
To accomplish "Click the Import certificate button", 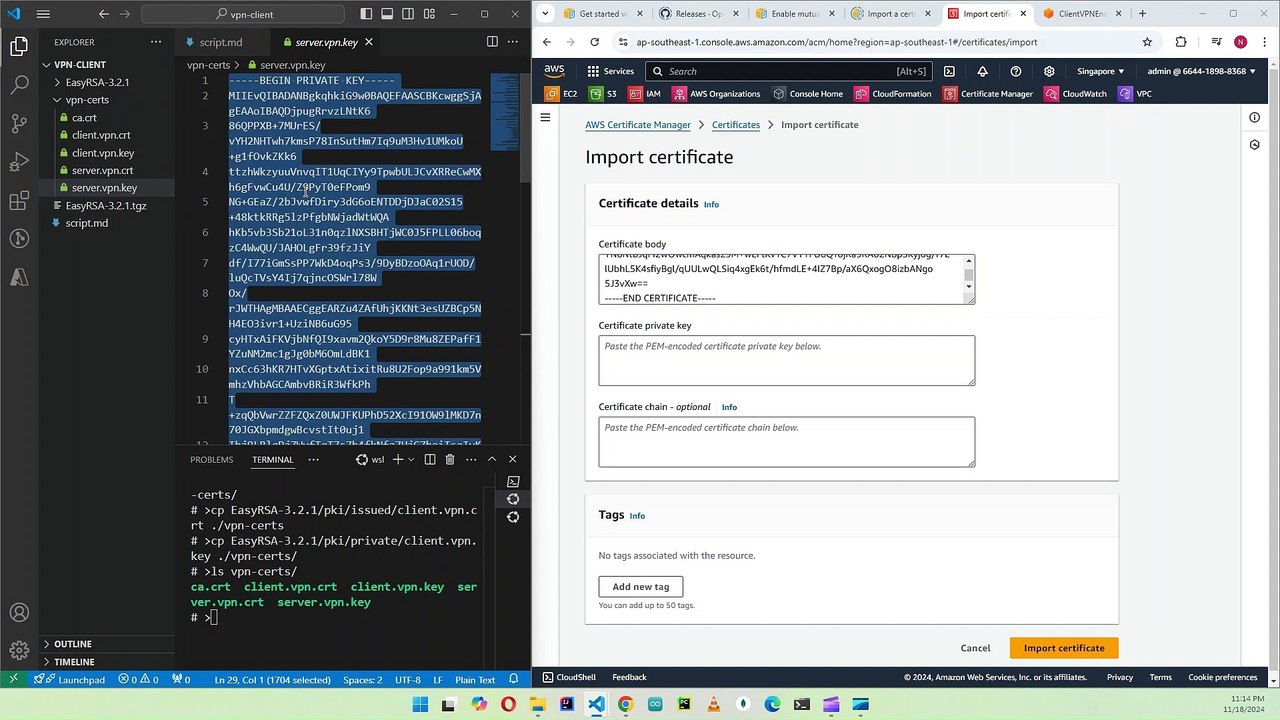I will (1064, 648).
